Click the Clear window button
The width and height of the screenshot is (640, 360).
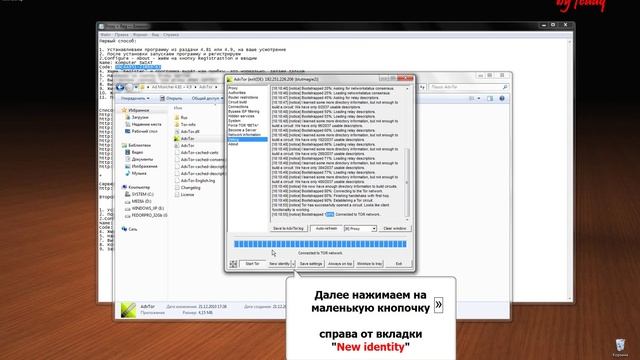395,229
